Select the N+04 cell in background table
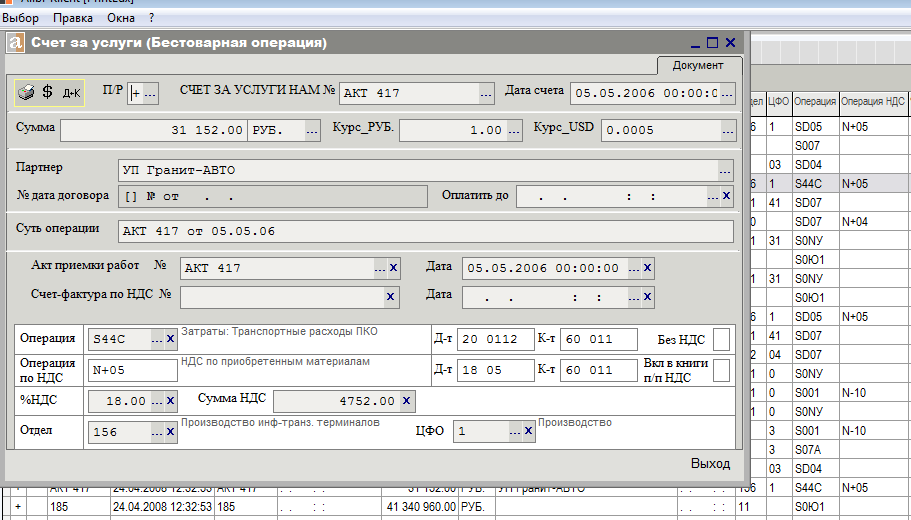Screen dimensions: 911x520 click(874, 221)
